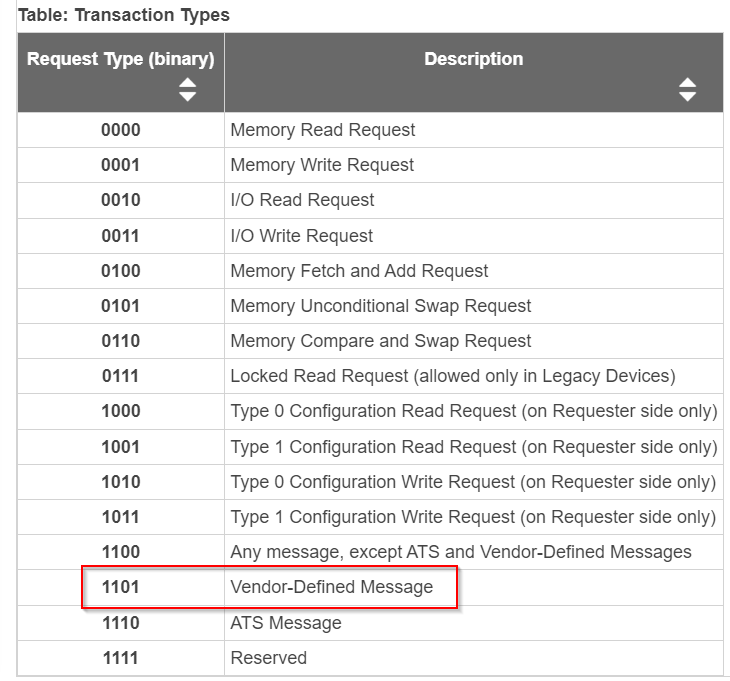
Task: Click 'Memory Compare and Swap Request' row
Action: [x=381, y=341]
